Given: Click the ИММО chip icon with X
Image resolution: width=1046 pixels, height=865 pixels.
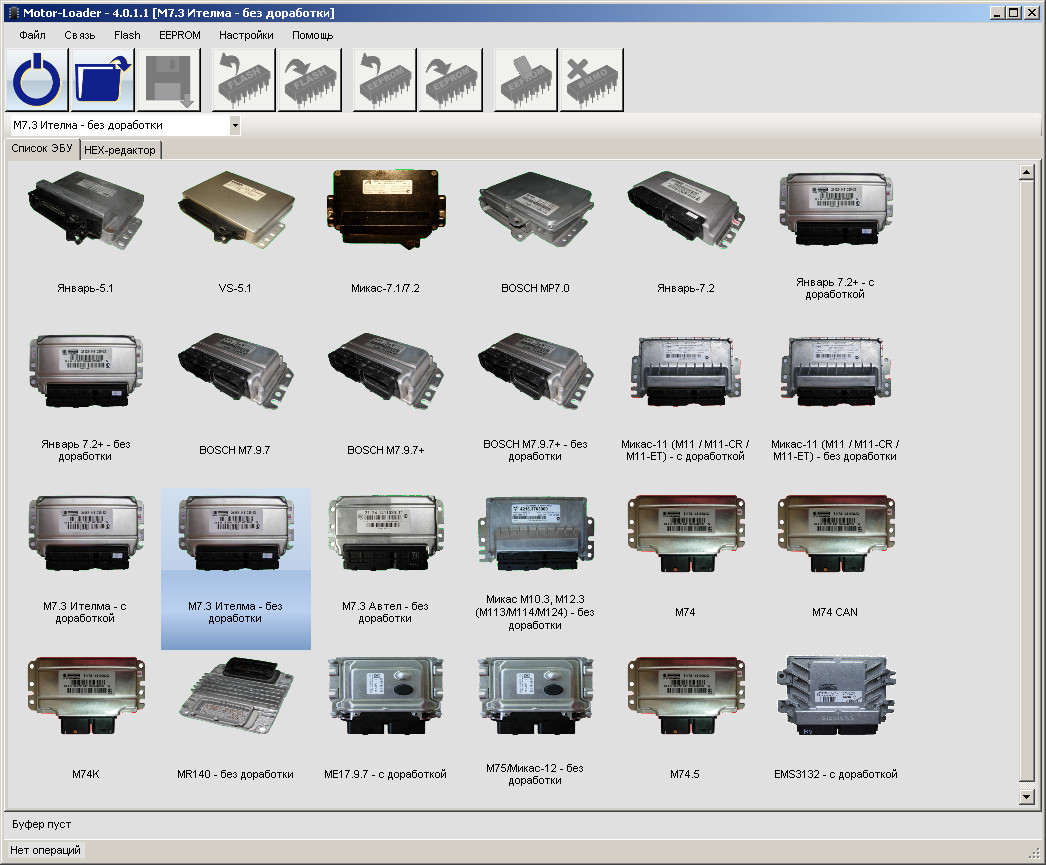Looking at the screenshot, I should tap(592, 79).
